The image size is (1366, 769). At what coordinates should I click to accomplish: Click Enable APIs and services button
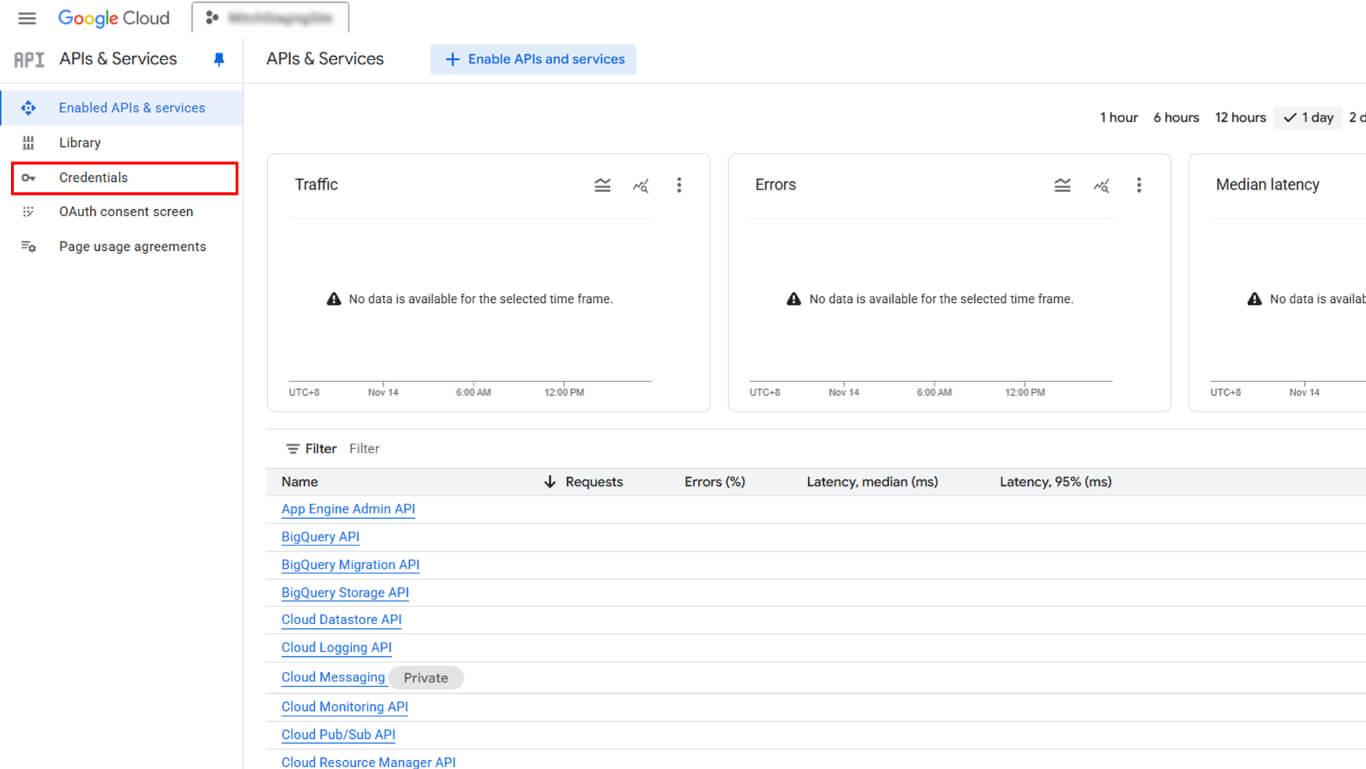pyautogui.click(x=533, y=59)
